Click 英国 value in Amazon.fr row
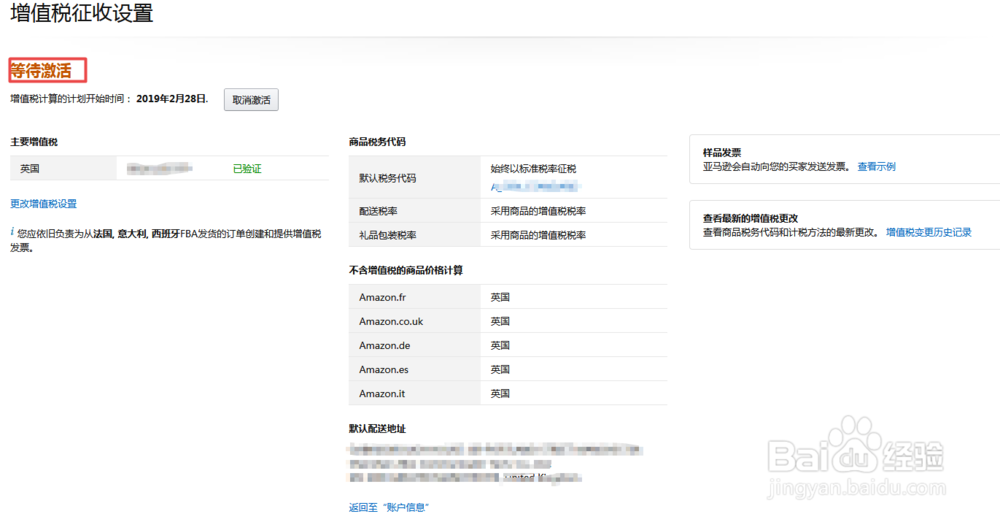This screenshot has height=522, width=1000. tap(500, 297)
